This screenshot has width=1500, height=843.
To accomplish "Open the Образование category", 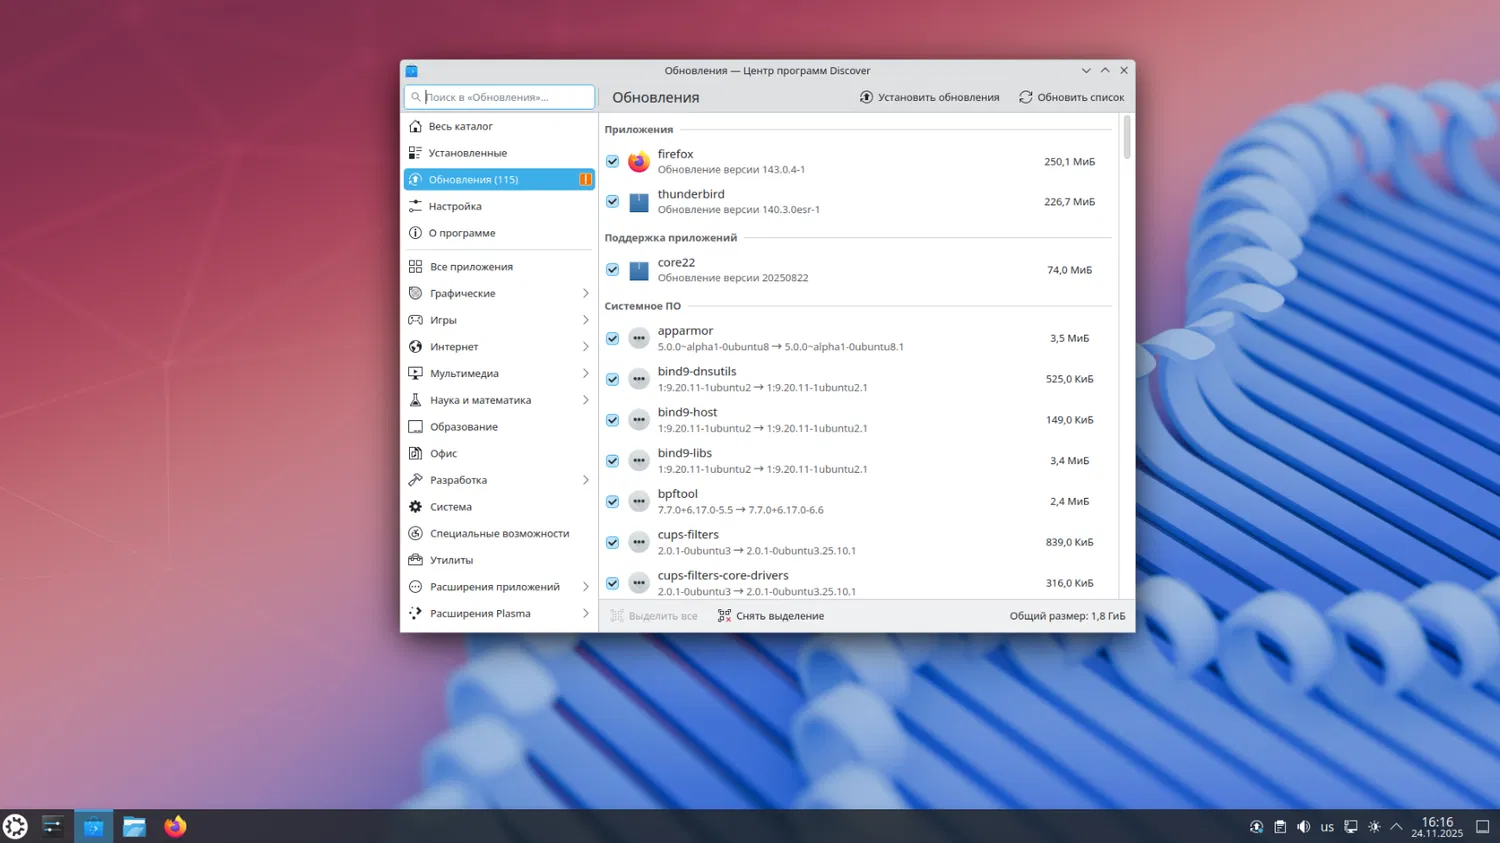I will (x=499, y=427).
